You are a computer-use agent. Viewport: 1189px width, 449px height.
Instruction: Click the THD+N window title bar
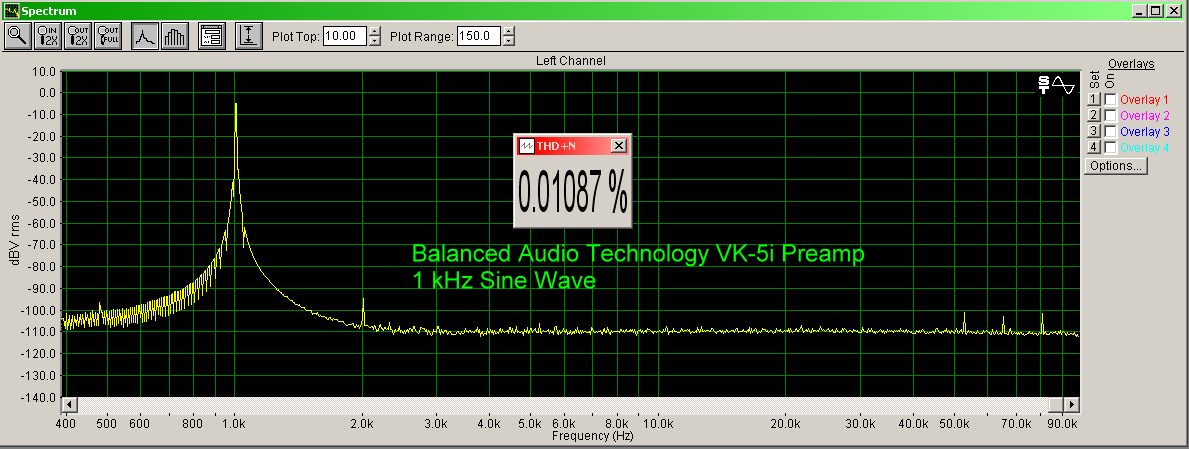click(x=573, y=146)
